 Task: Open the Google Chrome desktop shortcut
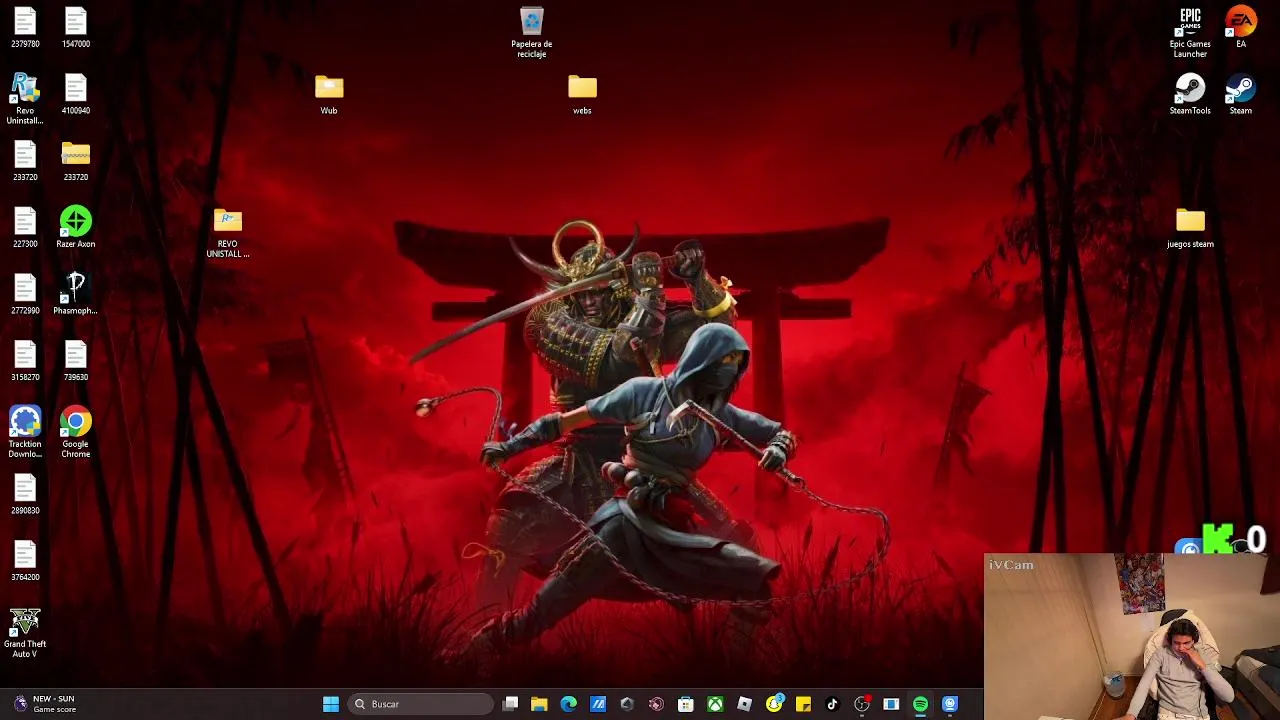pyautogui.click(x=76, y=432)
